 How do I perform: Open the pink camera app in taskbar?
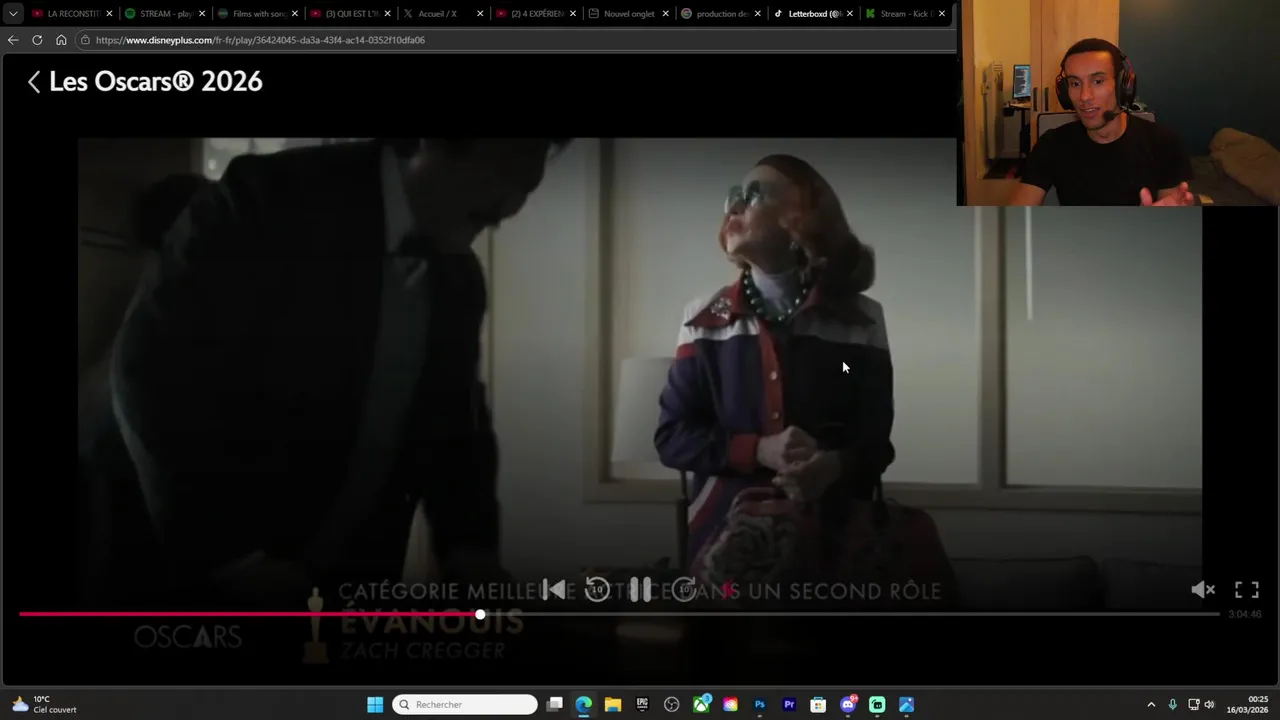(x=731, y=704)
